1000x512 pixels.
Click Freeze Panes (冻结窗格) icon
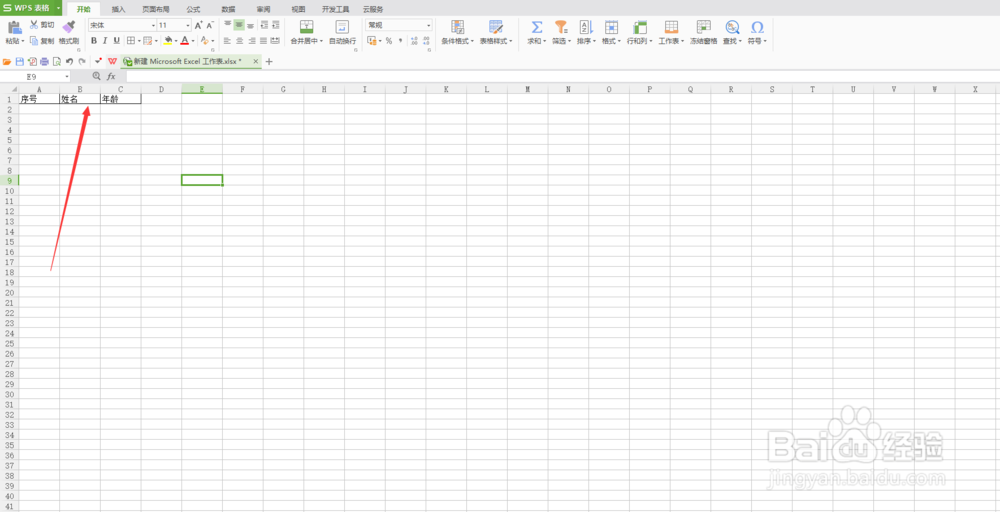click(703, 27)
